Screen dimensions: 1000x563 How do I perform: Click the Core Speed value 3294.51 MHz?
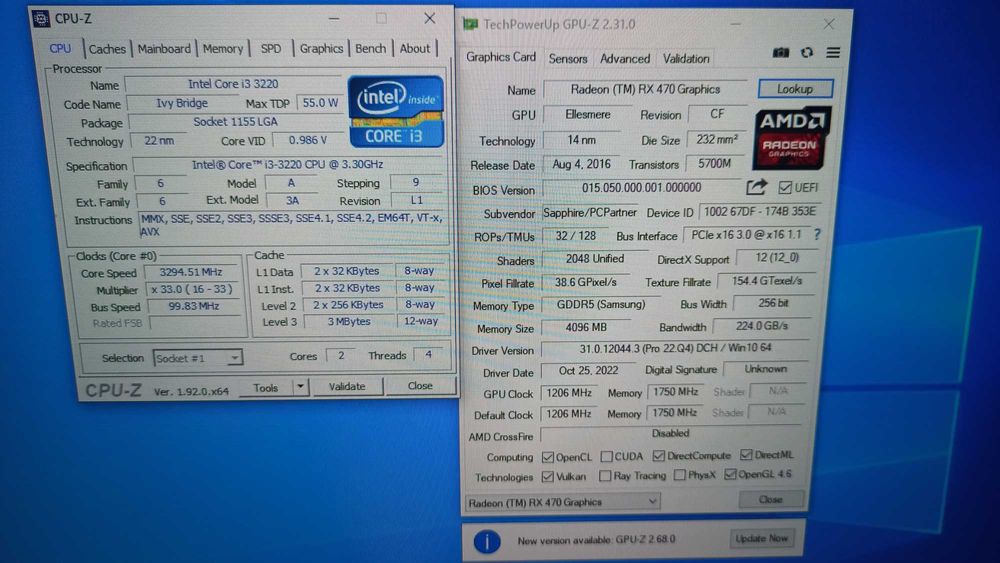coord(191,272)
